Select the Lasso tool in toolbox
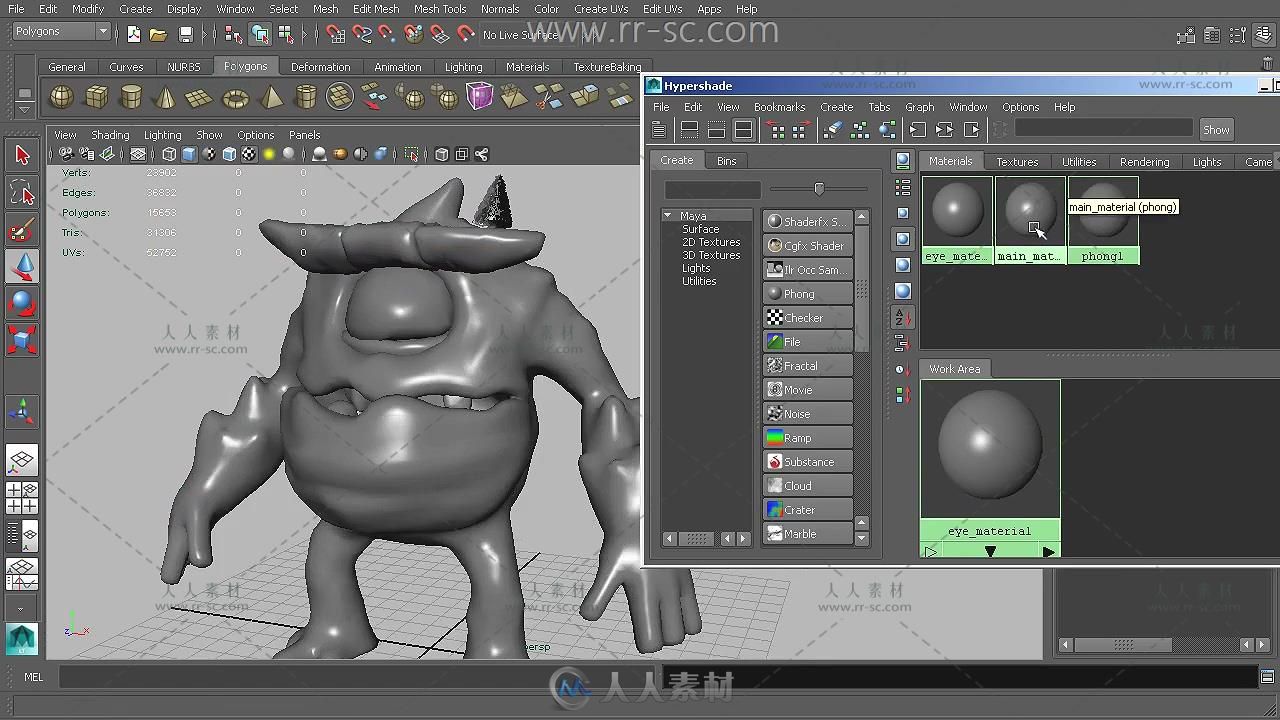Viewport: 1280px width, 720px height. point(22,192)
